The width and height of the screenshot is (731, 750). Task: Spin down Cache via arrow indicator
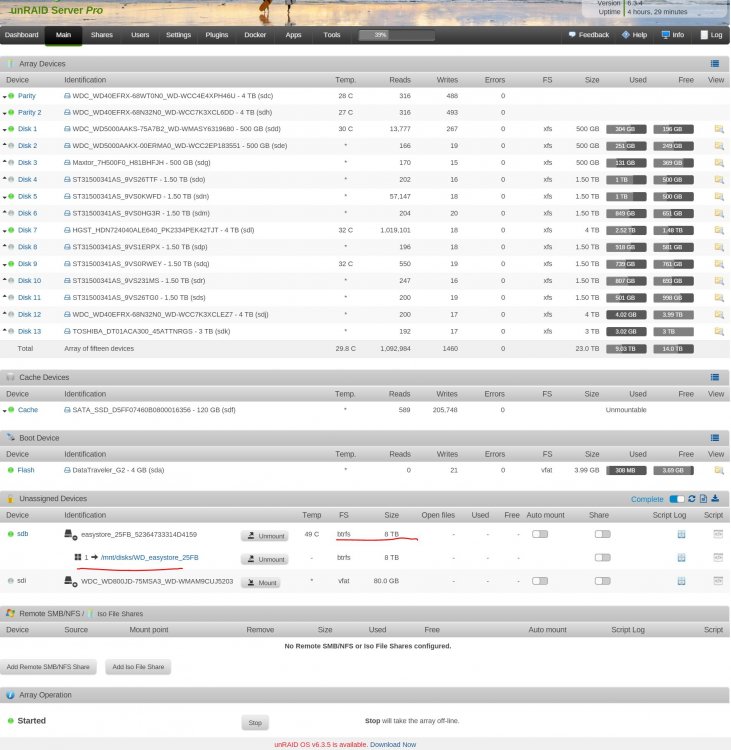pos(4,411)
